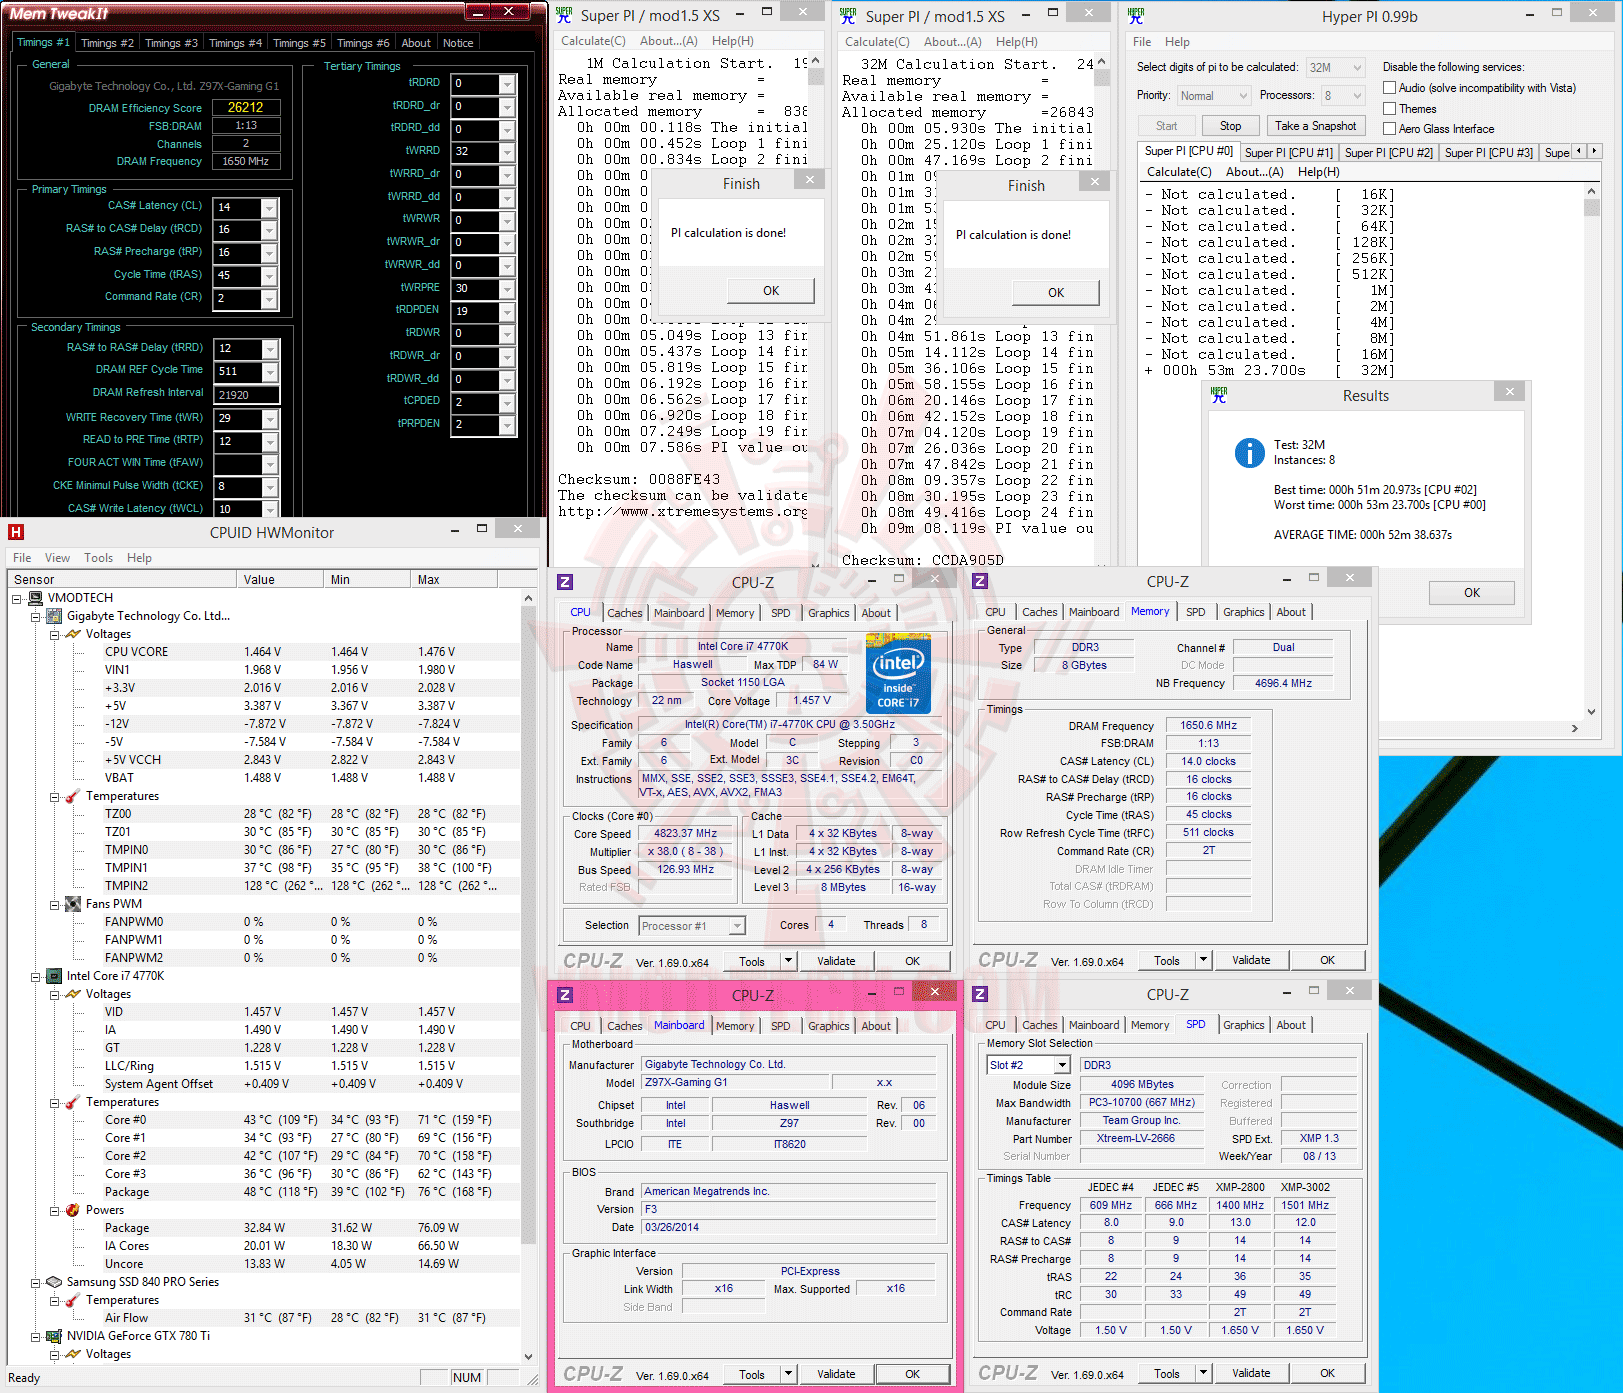Click the blue info icon in Results dialog
This screenshot has width=1623, height=1393.
(x=1250, y=453)
